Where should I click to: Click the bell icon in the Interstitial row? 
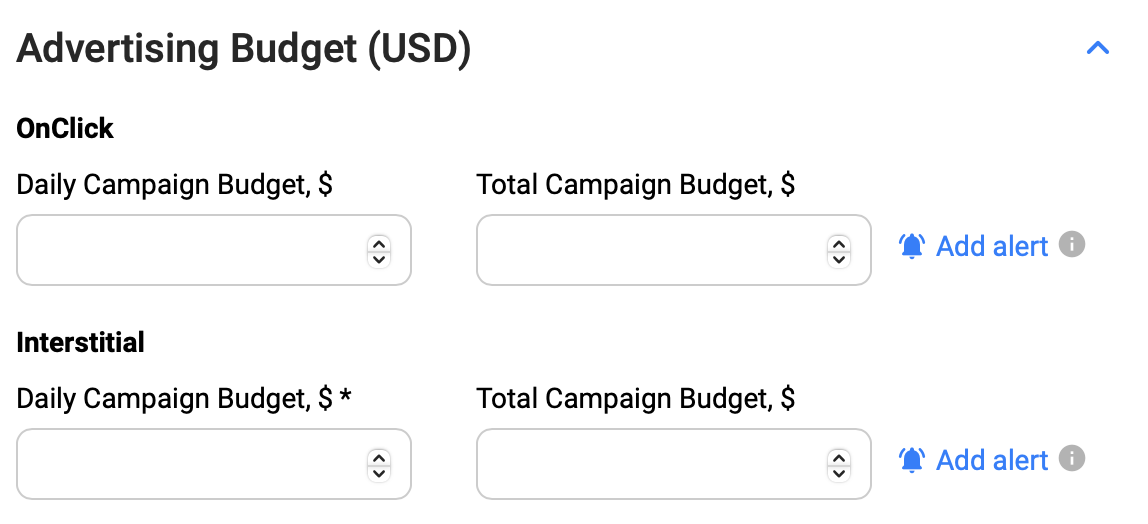(912, 460)
